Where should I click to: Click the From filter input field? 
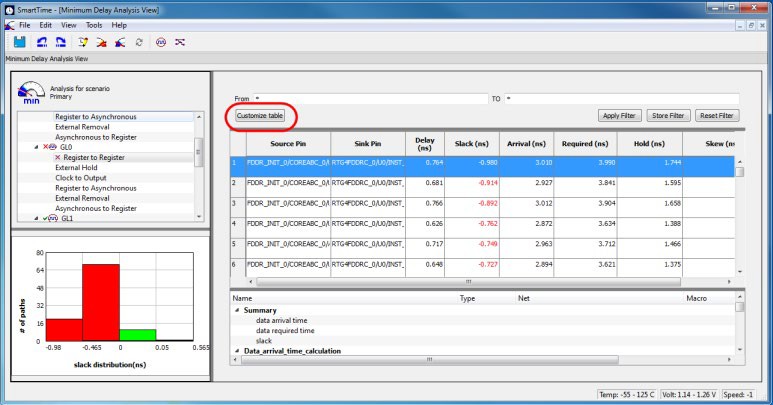pyautogui.click(x=370, y=99)
